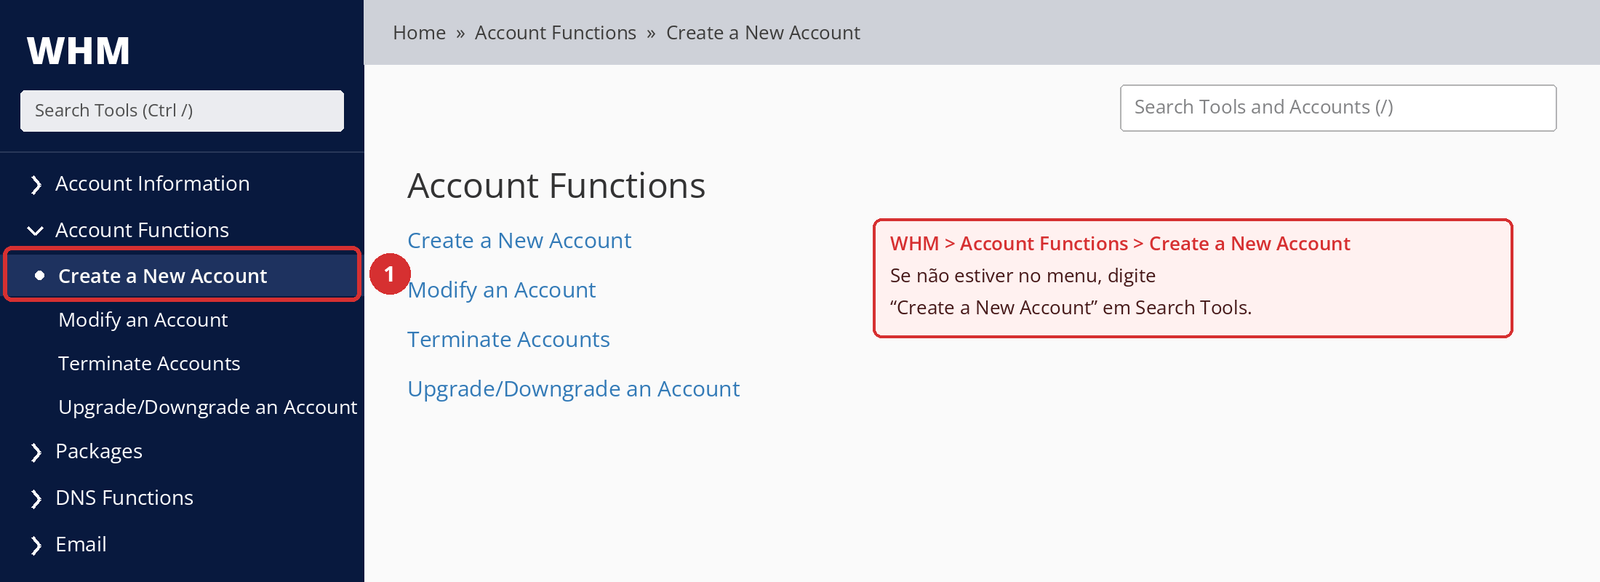Open Terminate Accounts main link
The height and width of the screenshot is (582, 1600).
pyautogui.click(x=508, y=340)
